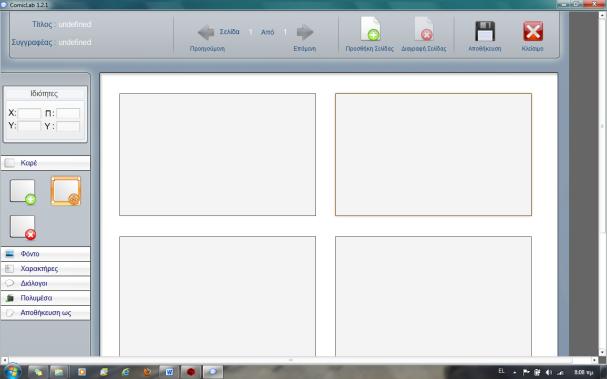This screenshot has height=379, width=607.
Task: Go to the previous page arrow
Action: tap(206, 33)
